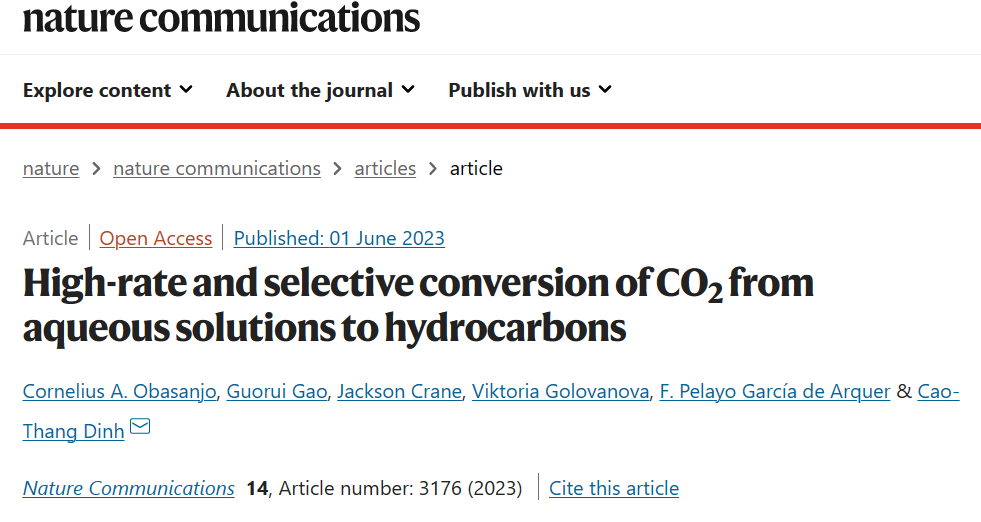The height and width of the screenshot is (522, 981).
Task: Expand the Publish with us menu
Action: coord(530,90)
